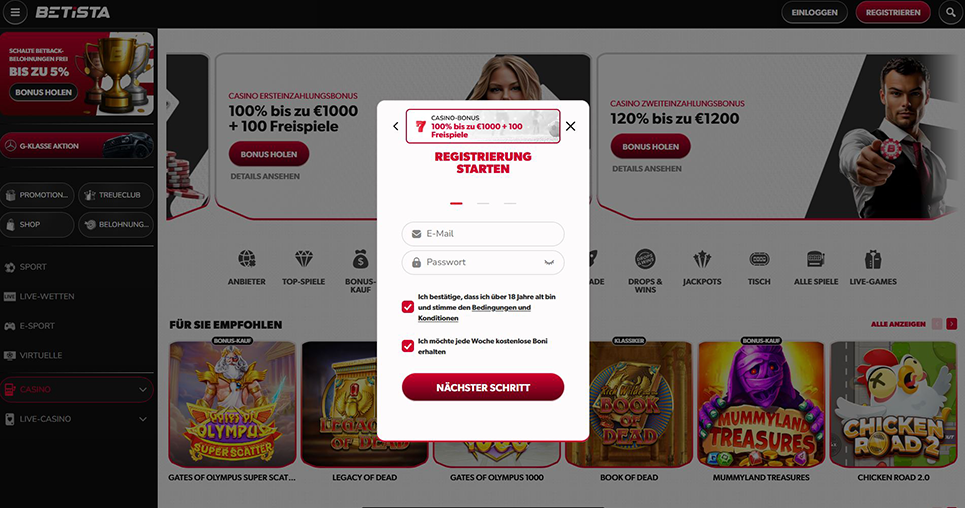965x508 pixels.
Task: Open the Anbieter category icon
Action: [247, 259]
